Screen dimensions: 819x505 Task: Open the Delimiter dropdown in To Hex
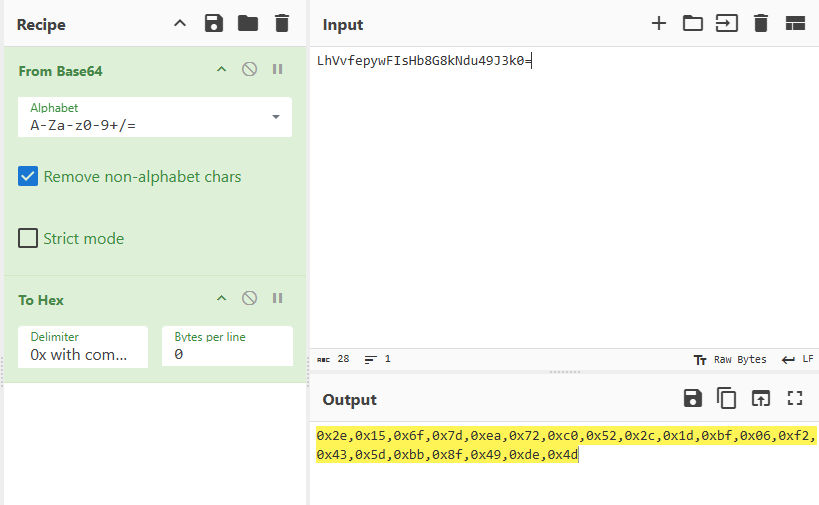pyautogui.click(x=83, y=347)
